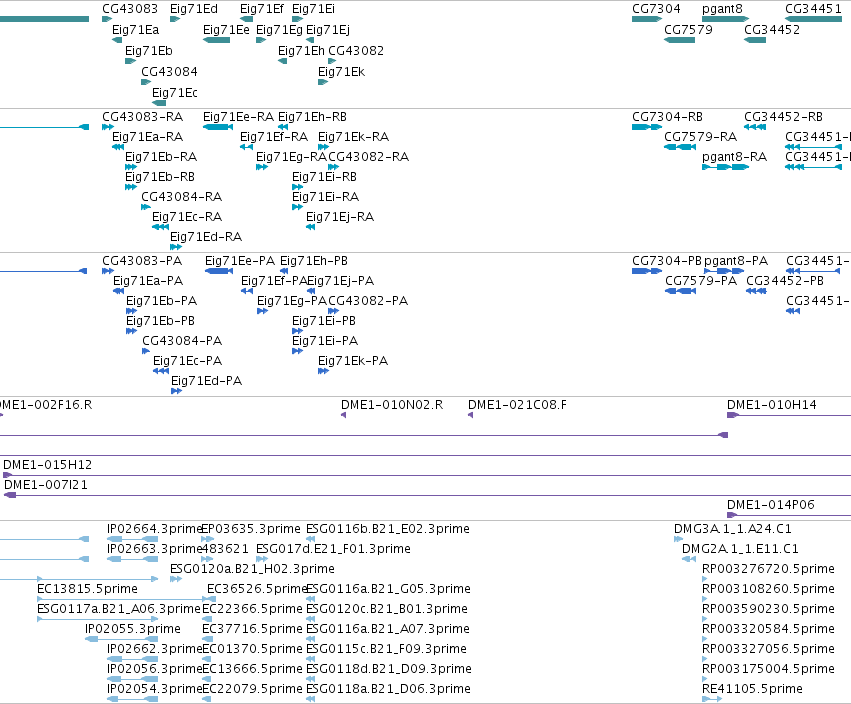Click the CG7304 gene feature
This screenshot has width=851, height=704.
pyautogui.click(x=647, y=19)
